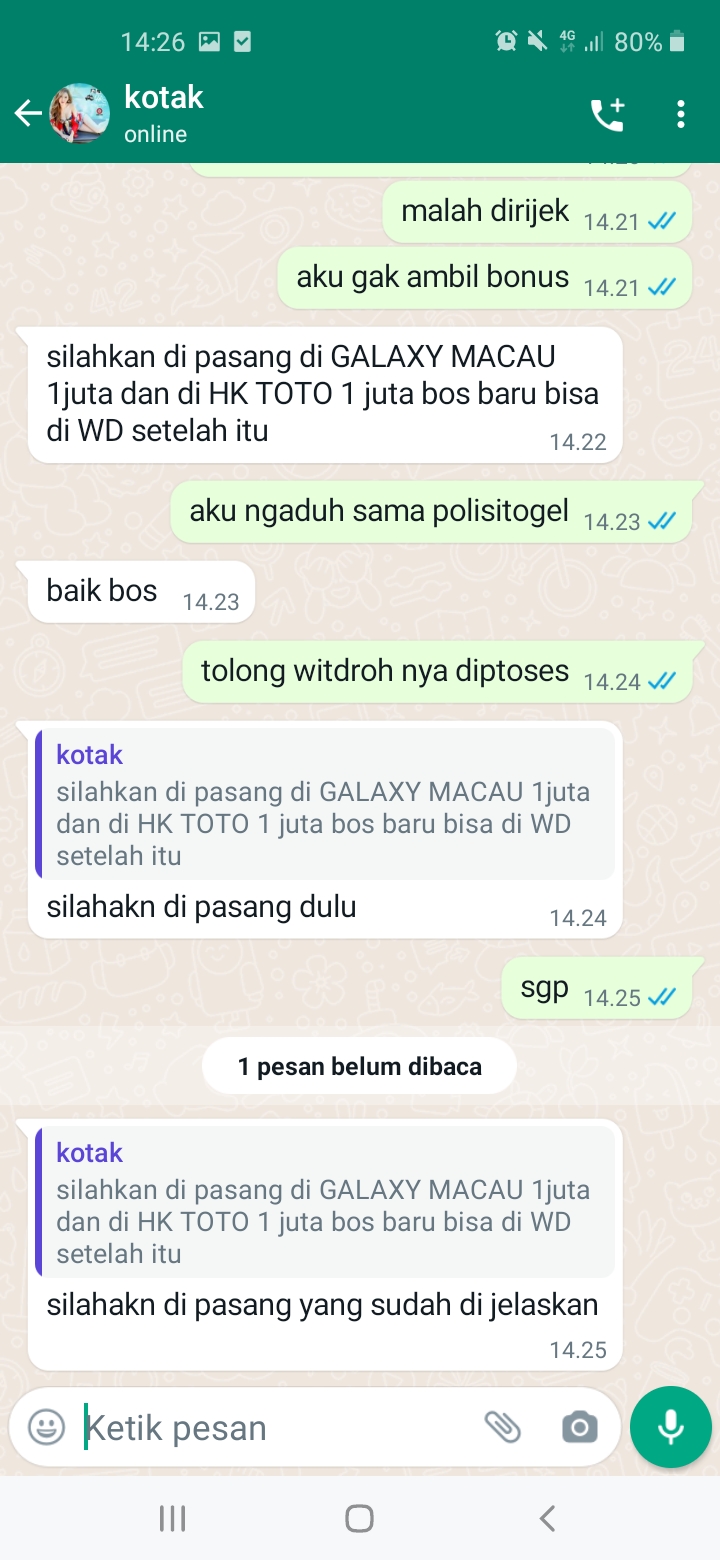Open kotak's profile picture
The height and width of the screenshot is (1560, 720).
80,114
